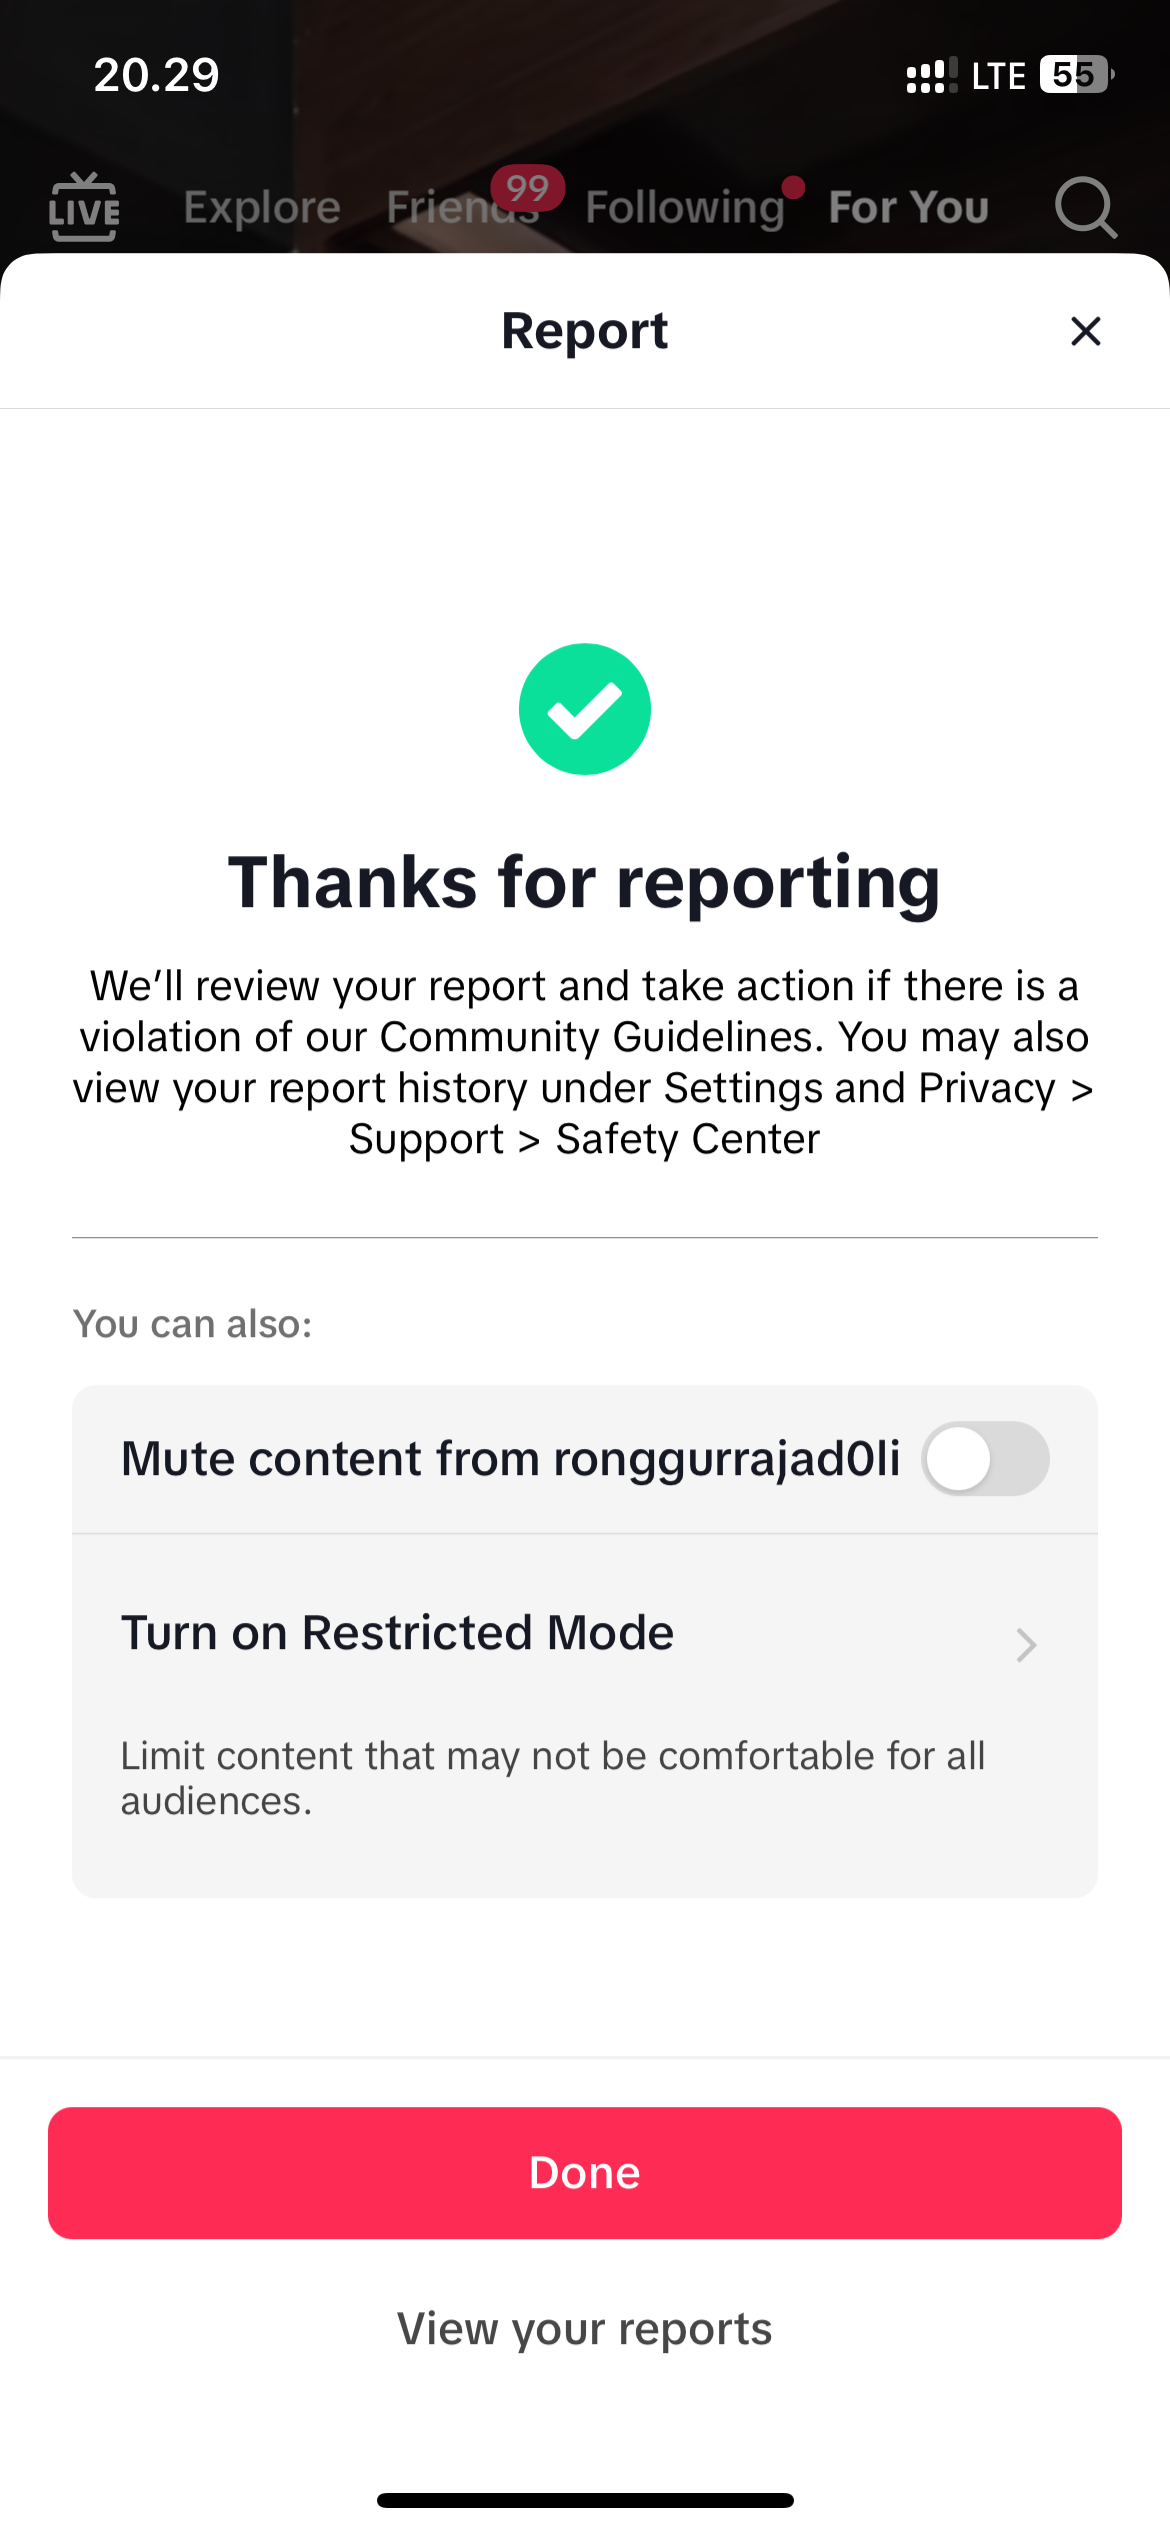Open the search magnifier icon
Viewport: 1170px width, 2532px height.
(x=1086, y=207)
